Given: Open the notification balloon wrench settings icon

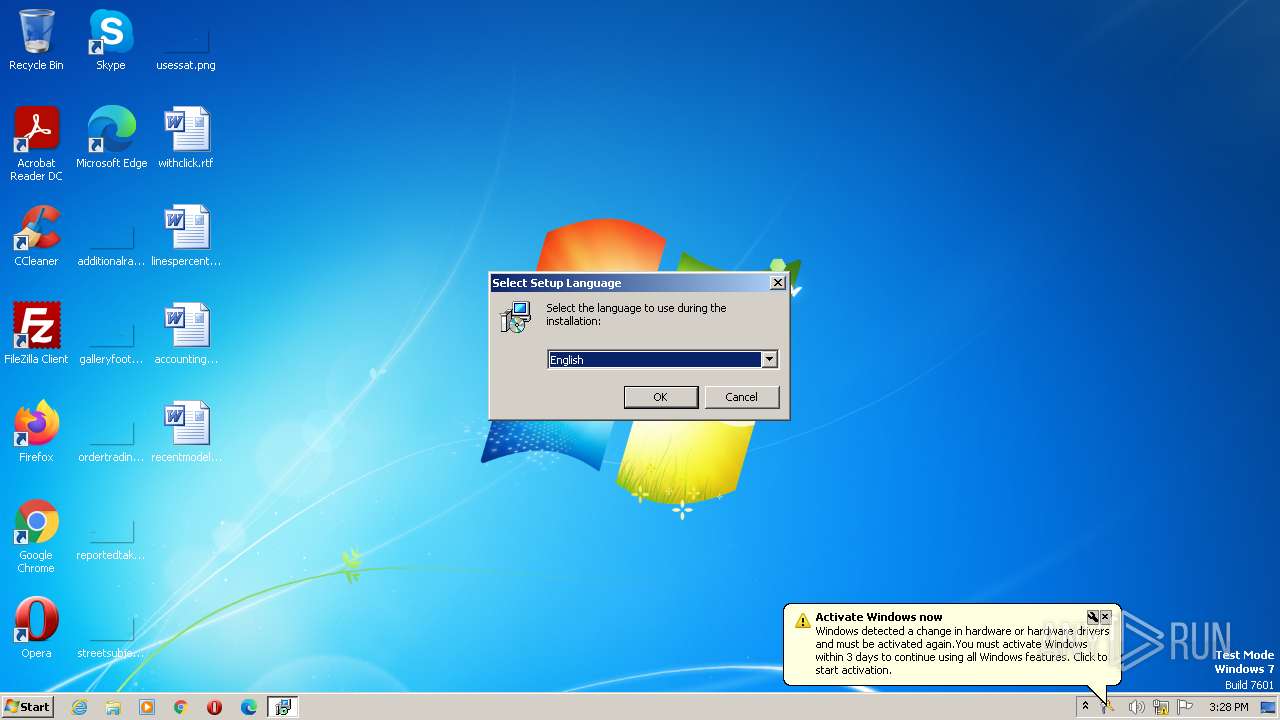Looking at the screenshot, I should pos(1093,617).
